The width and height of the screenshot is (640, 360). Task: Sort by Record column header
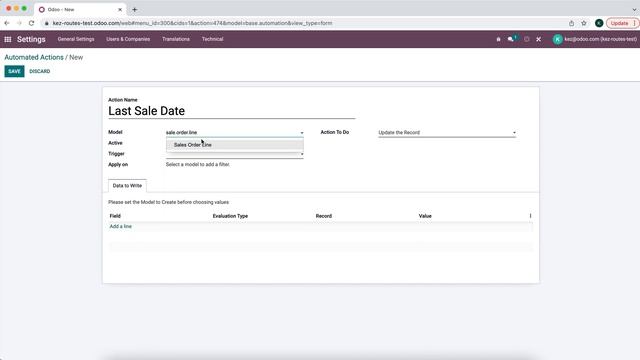324,216
